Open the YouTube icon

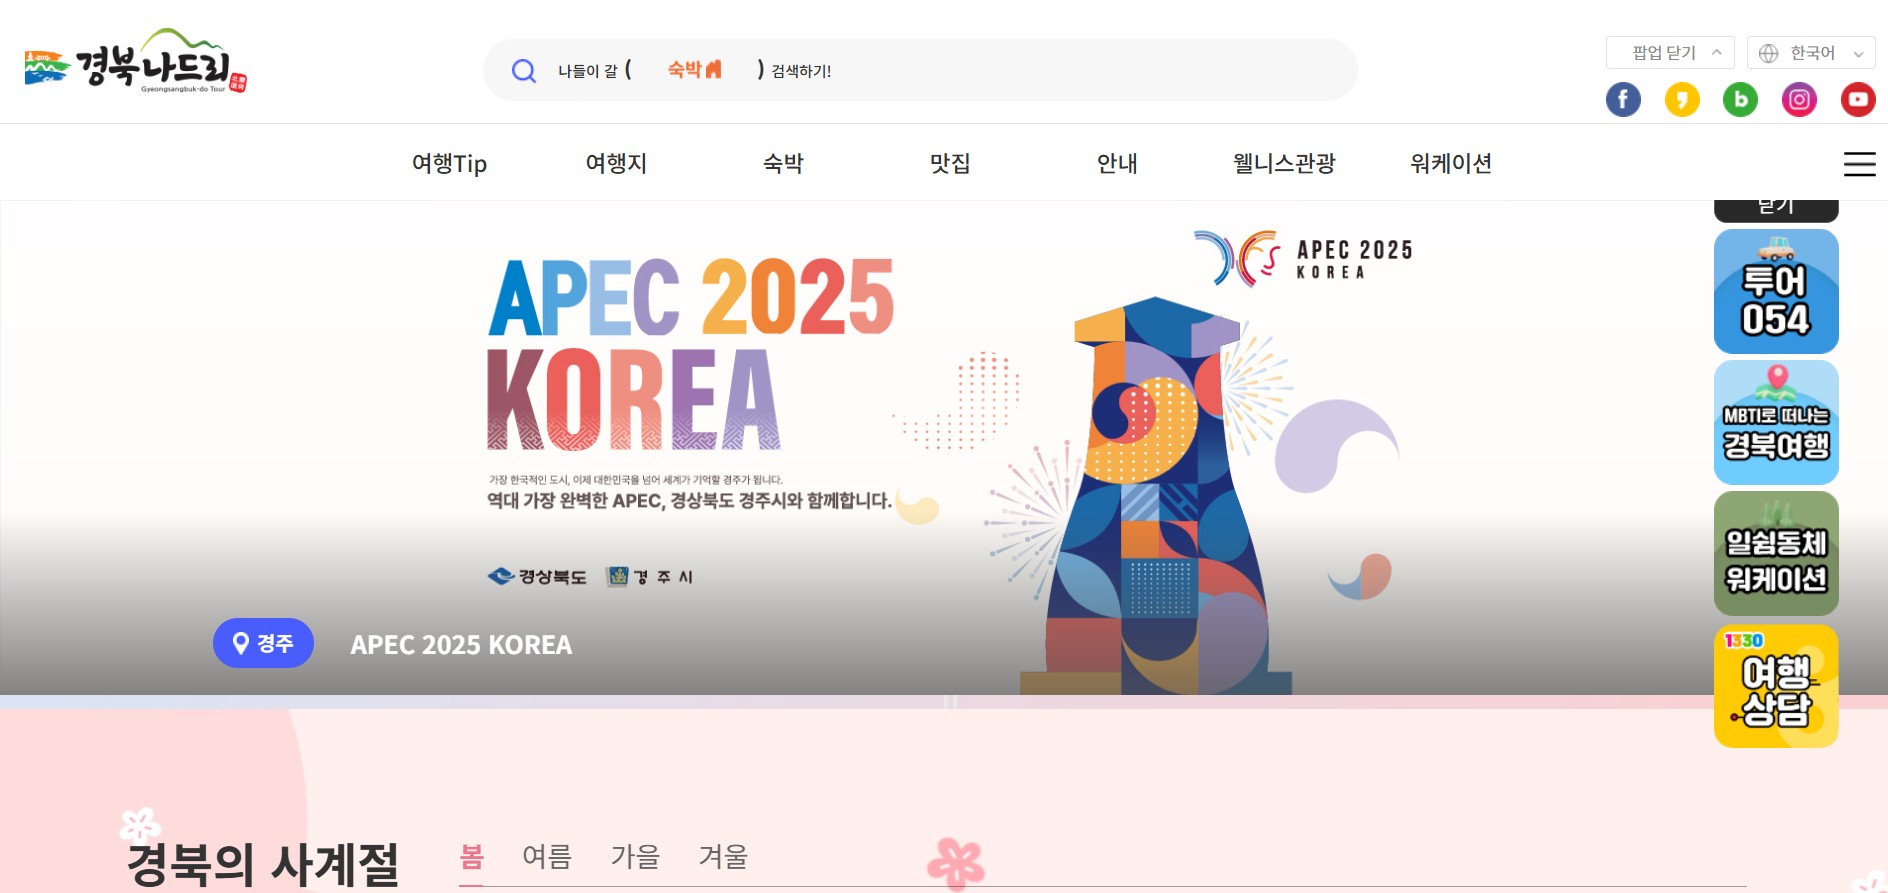(1858, 99)
